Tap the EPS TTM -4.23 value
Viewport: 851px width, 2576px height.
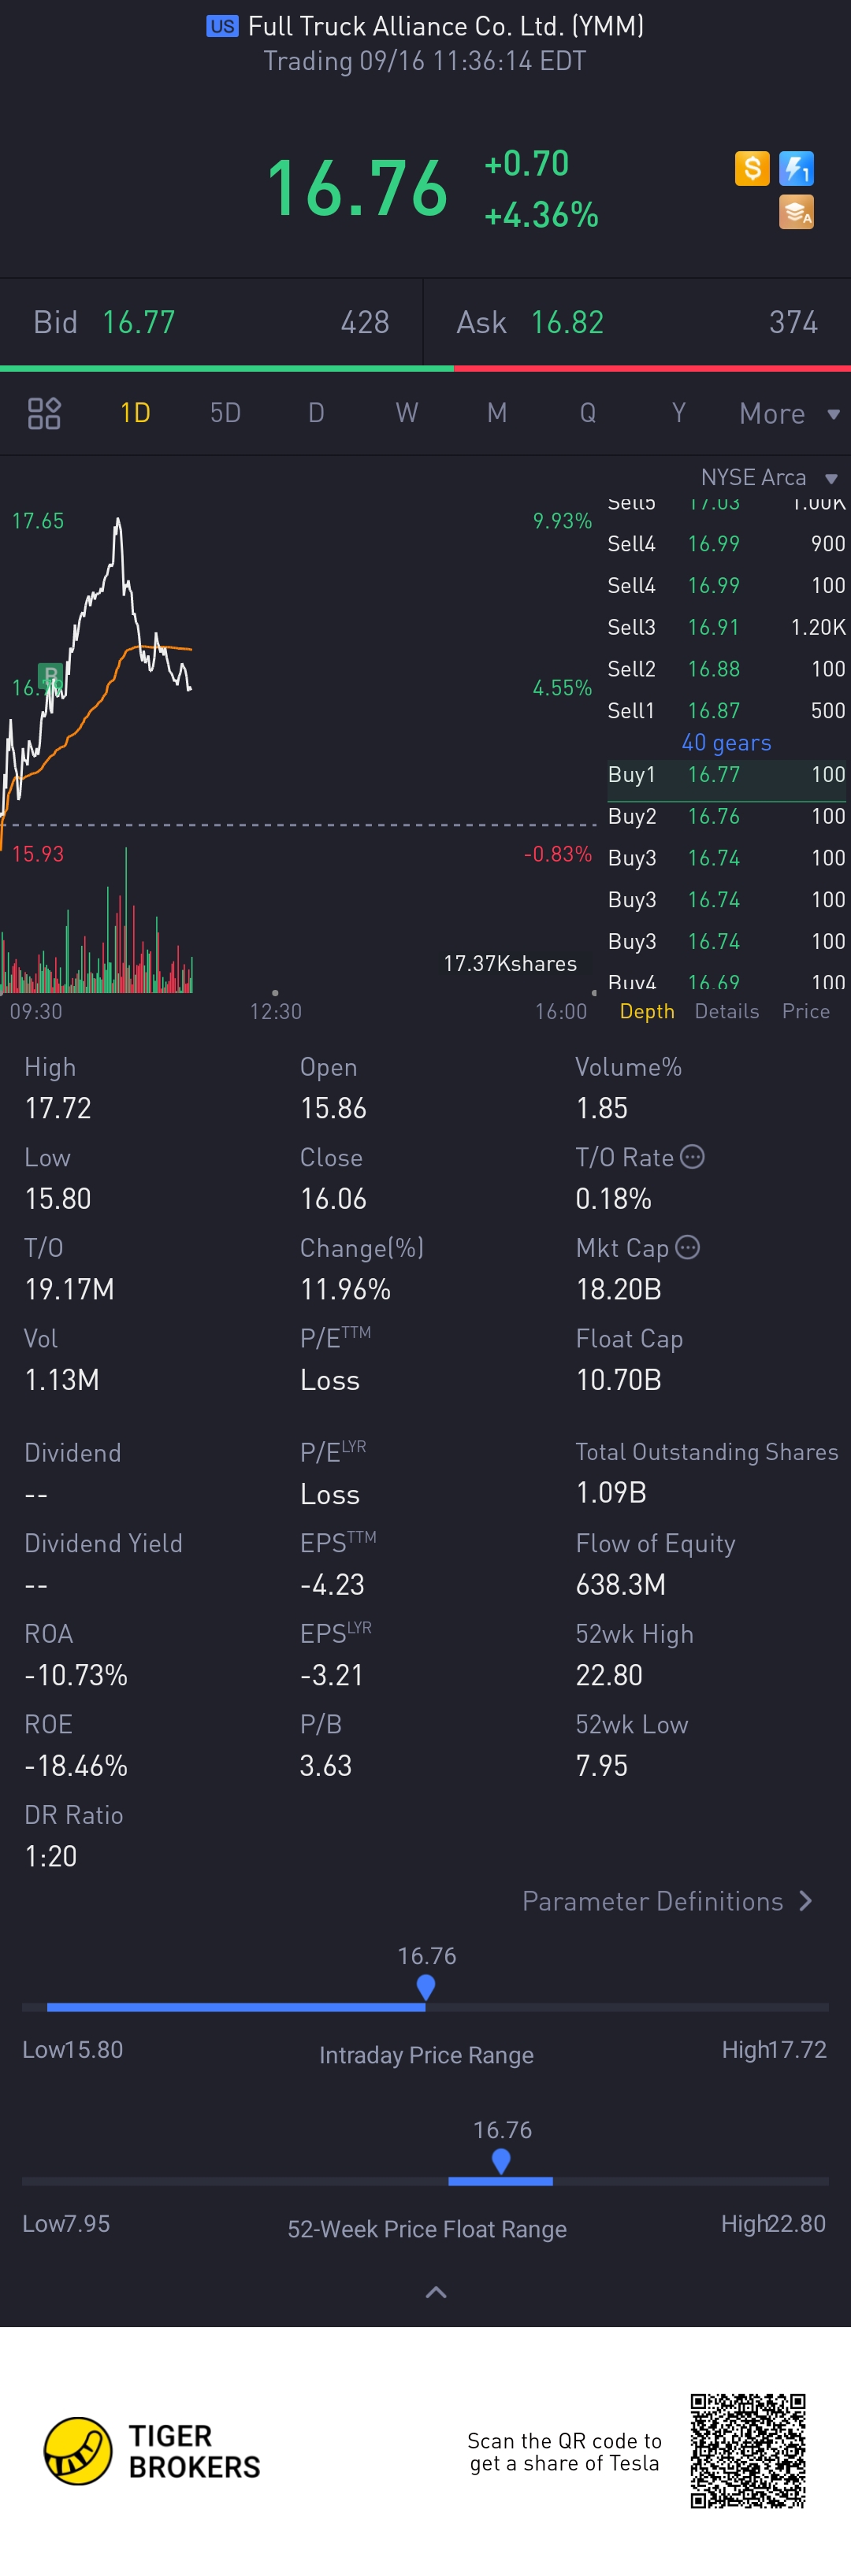tap(332, 1584)
